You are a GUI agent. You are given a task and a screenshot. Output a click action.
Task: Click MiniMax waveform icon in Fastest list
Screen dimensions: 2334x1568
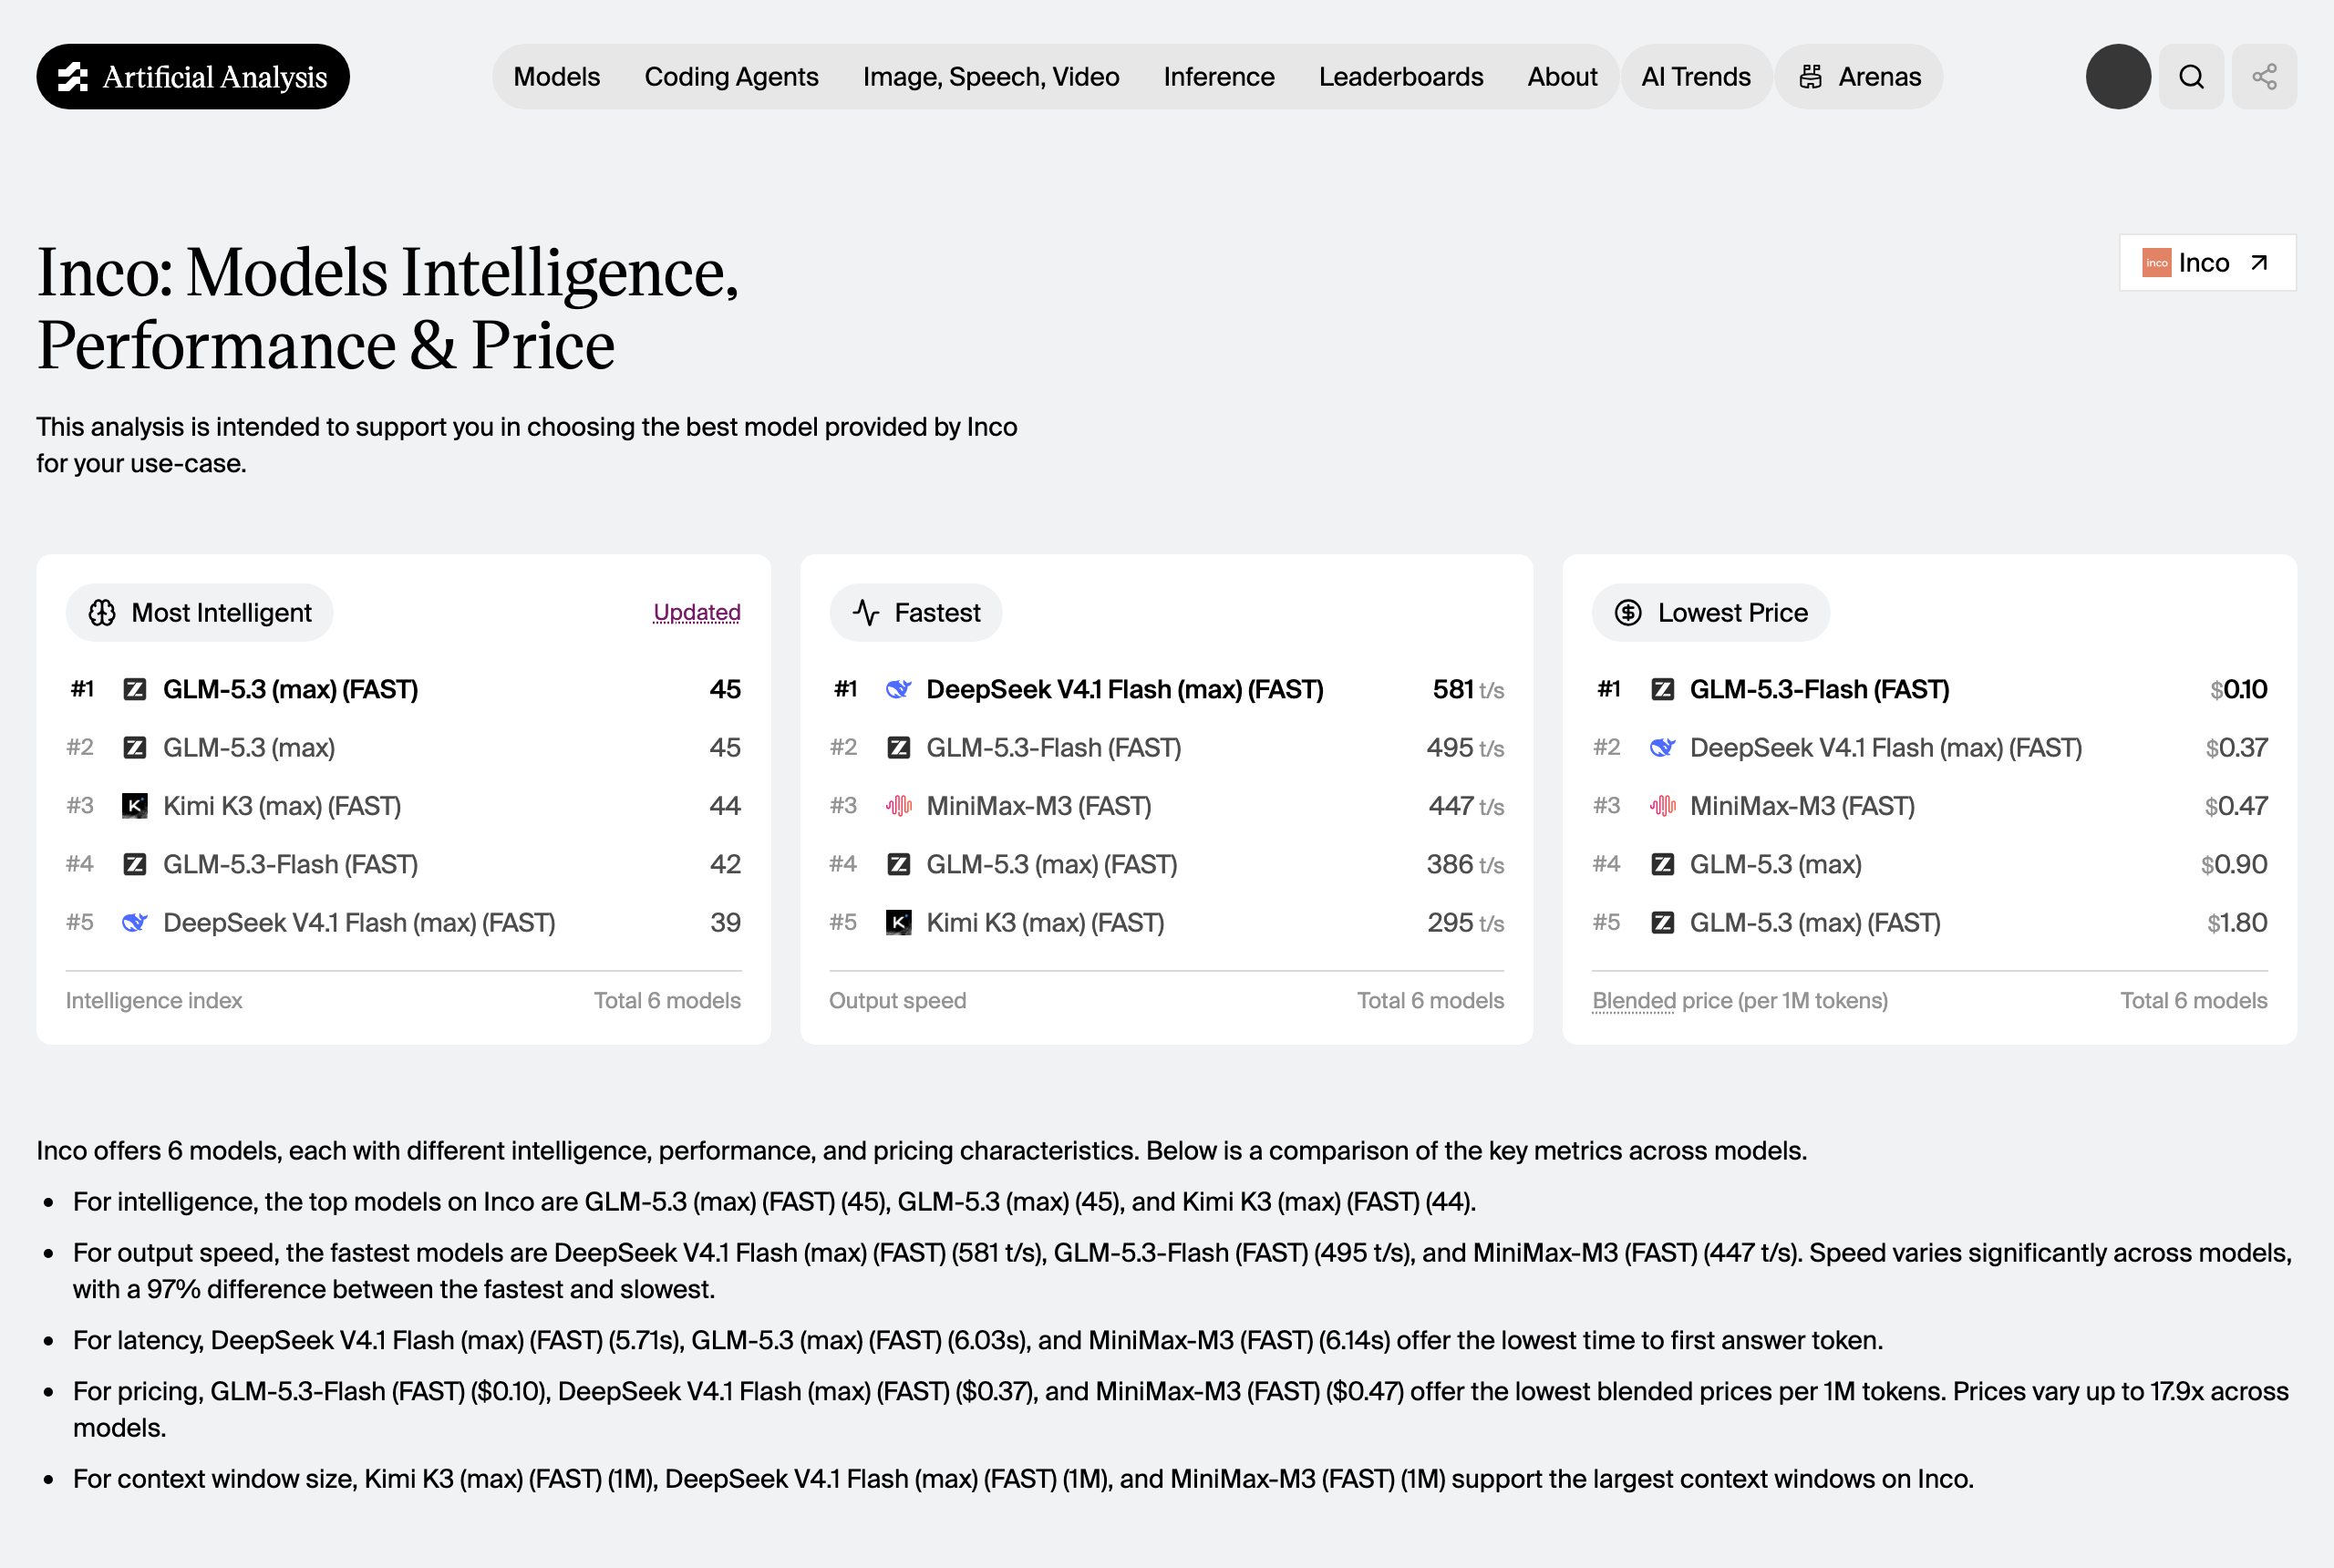(x=898, y=806)
